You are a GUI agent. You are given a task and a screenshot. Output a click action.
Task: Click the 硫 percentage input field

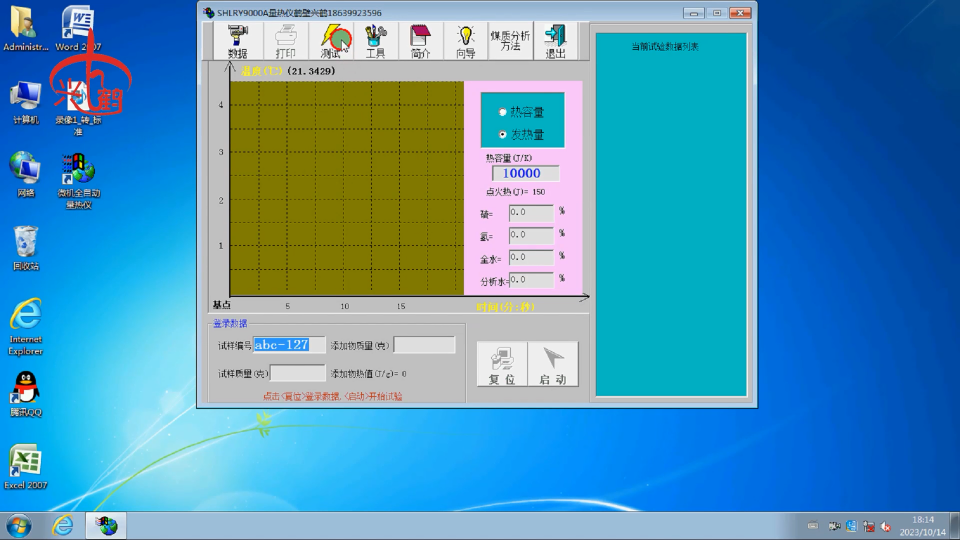pyautogui.click(x=531, y=212)
